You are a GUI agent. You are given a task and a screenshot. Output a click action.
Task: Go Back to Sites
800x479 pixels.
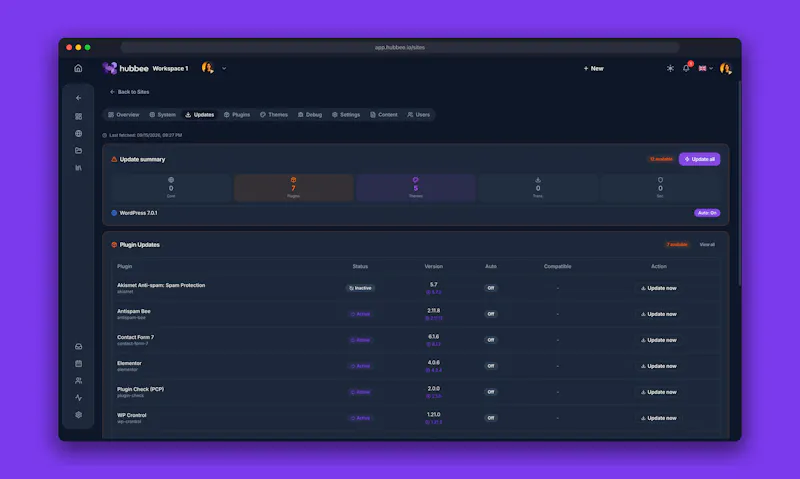[130, 92]
